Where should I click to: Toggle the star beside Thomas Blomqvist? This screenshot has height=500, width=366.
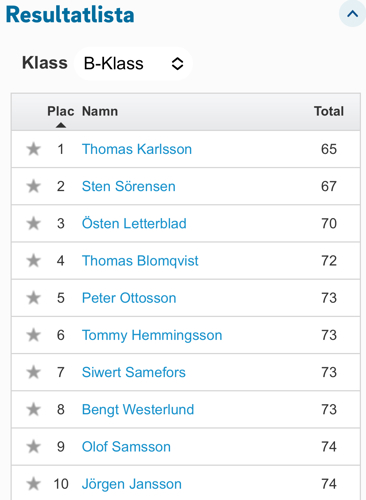click(33, 261)
